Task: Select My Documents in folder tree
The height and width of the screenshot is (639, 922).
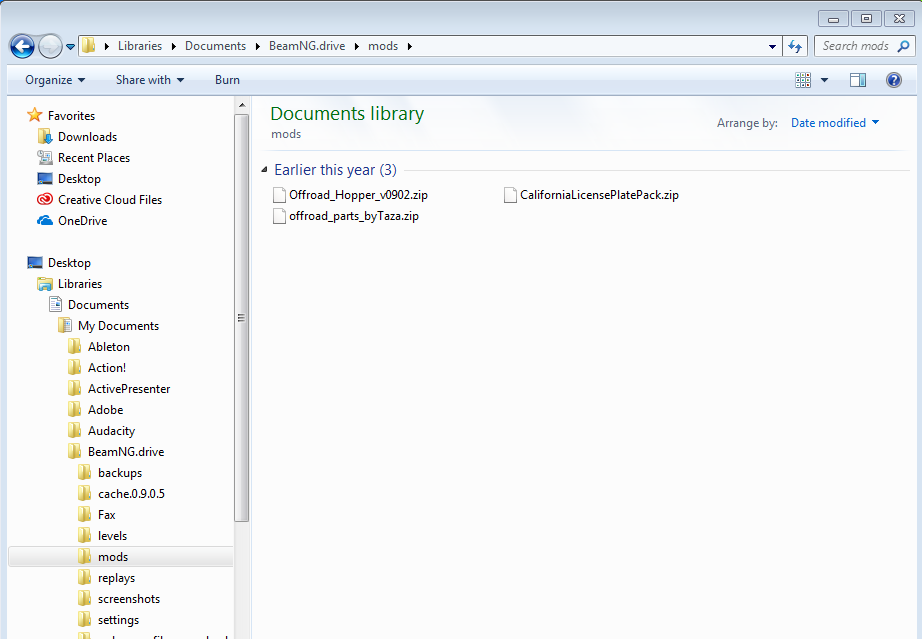Action: [118, 326]
